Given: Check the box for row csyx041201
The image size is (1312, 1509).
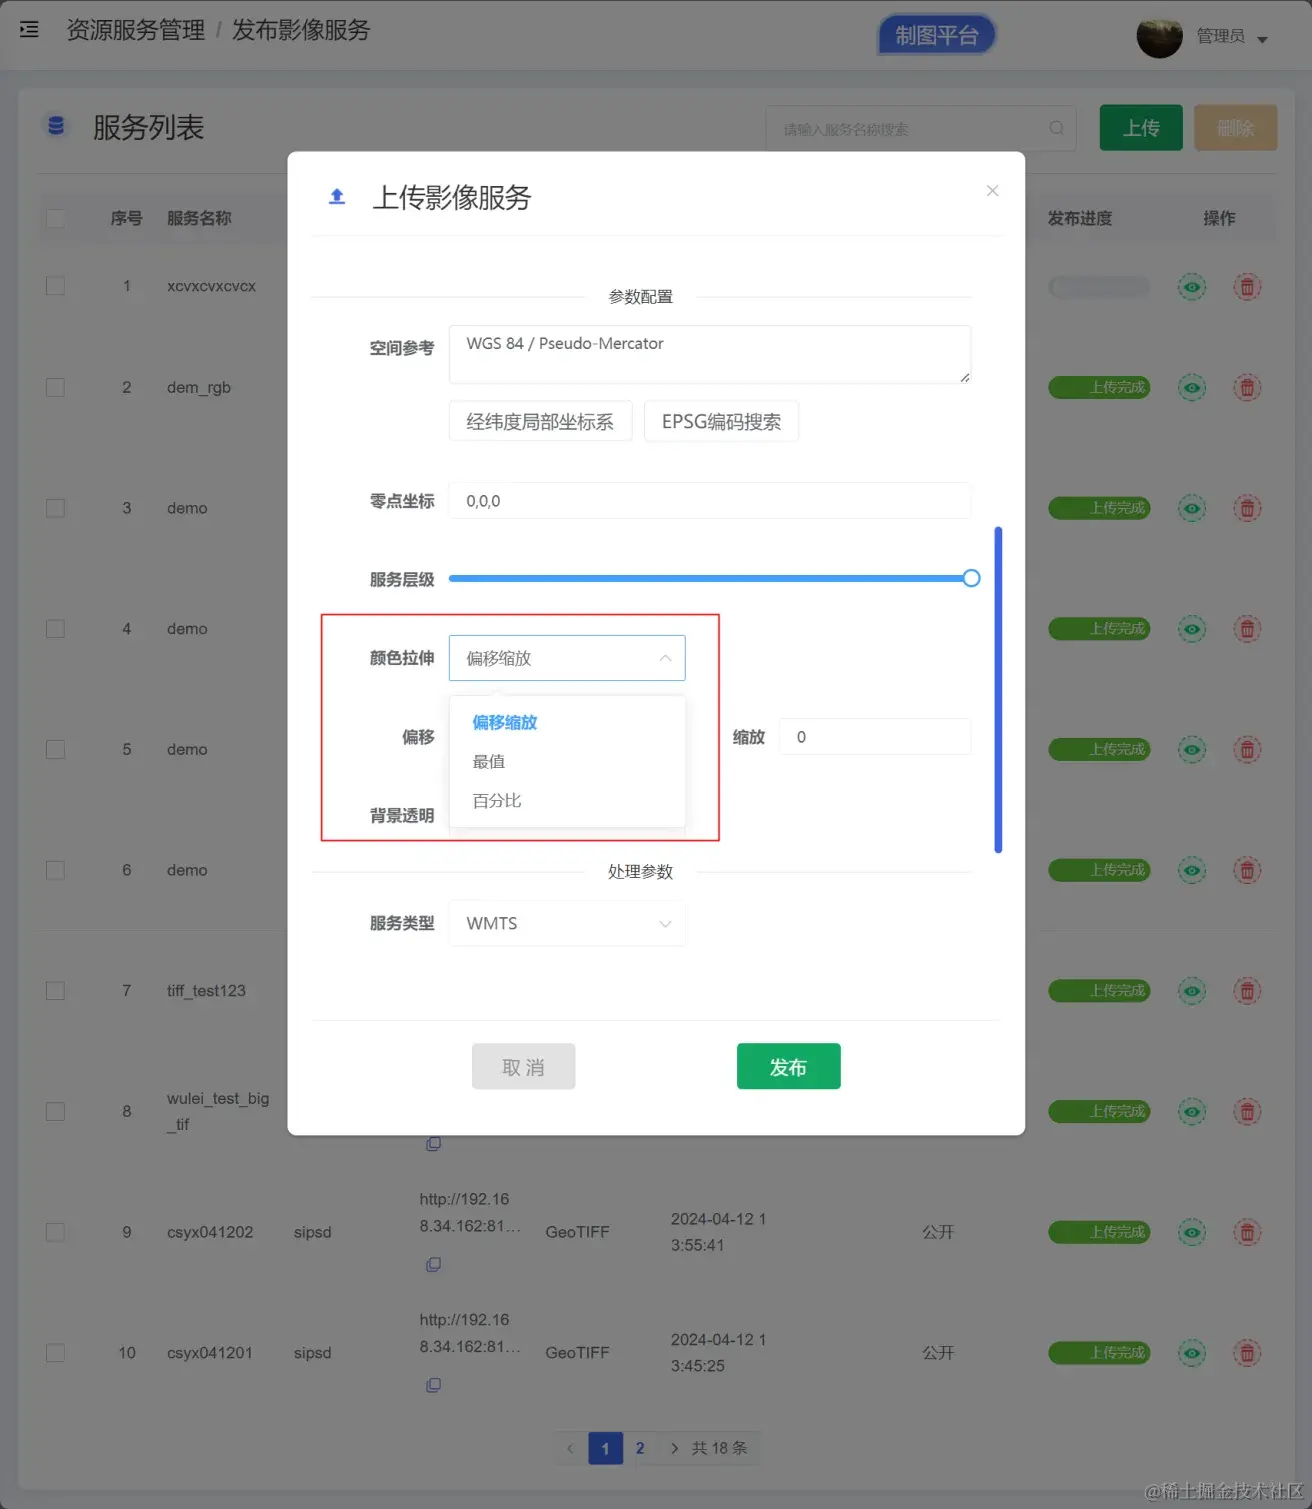Looking at the screenshot, I should [x=55, y=1353].
